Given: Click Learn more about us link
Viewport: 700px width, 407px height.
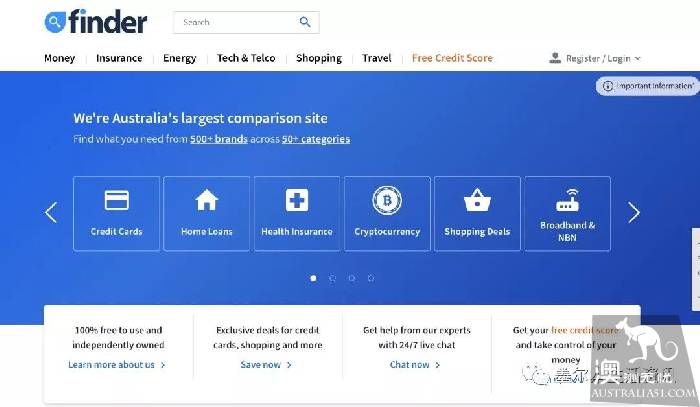Looking at the screenshot, I should (x=117, y=365).
